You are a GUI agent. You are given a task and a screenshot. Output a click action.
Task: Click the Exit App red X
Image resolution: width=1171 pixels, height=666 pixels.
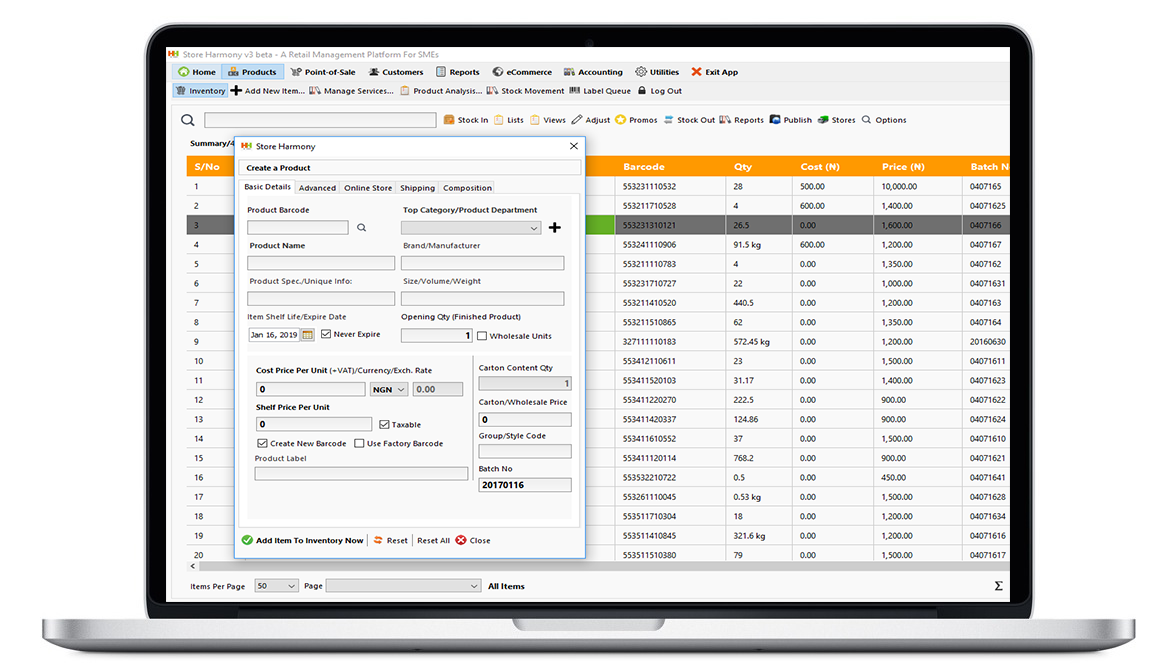696,72
